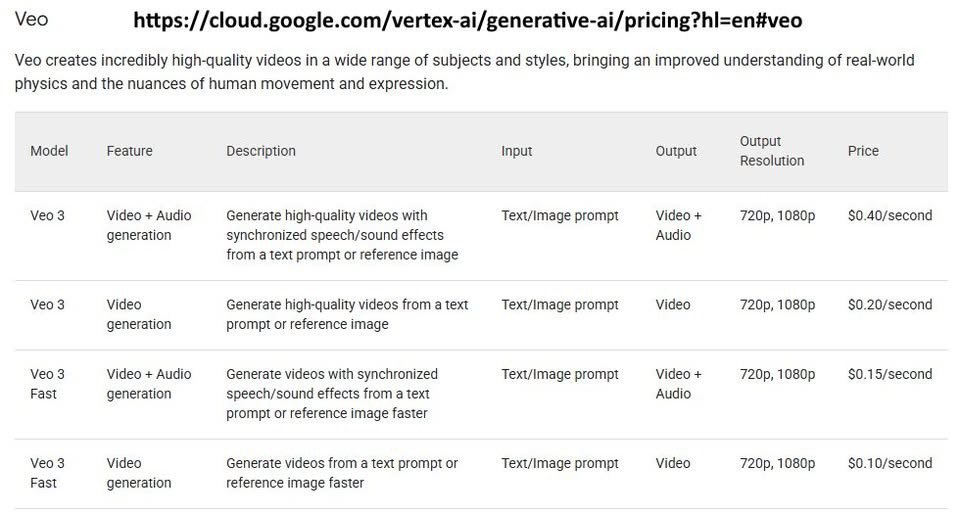Click the Veo section heading

(x=31, y=19)
